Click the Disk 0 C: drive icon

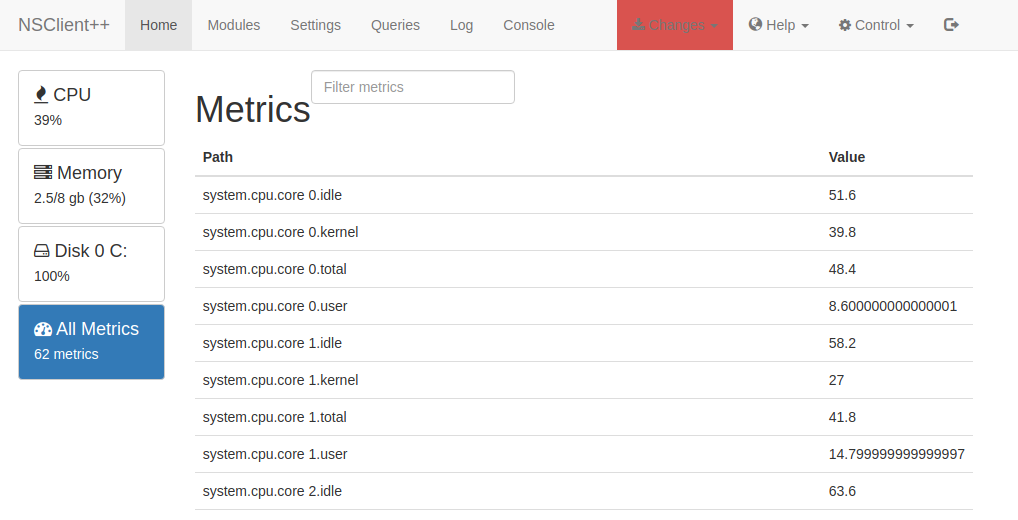42,252
